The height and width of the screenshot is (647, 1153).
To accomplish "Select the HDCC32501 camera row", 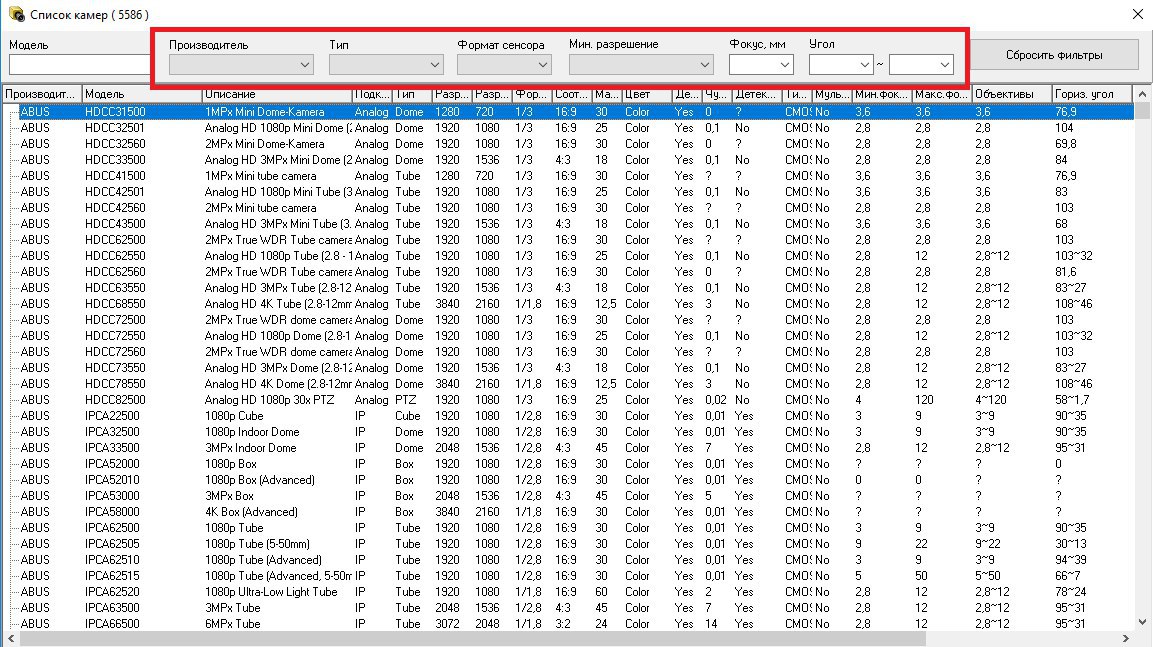I will coord(575,128).
